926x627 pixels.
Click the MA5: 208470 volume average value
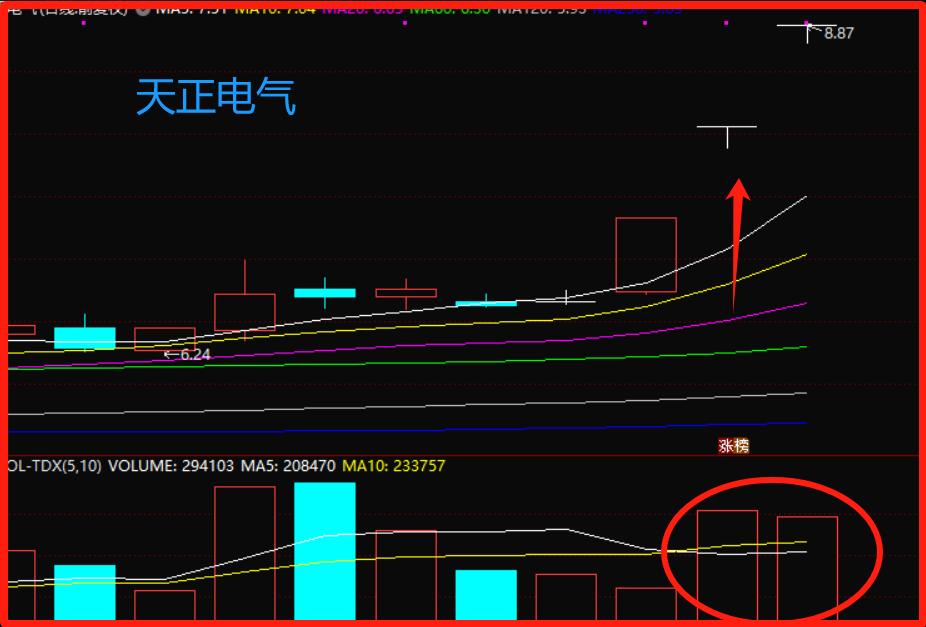(288, 466)
